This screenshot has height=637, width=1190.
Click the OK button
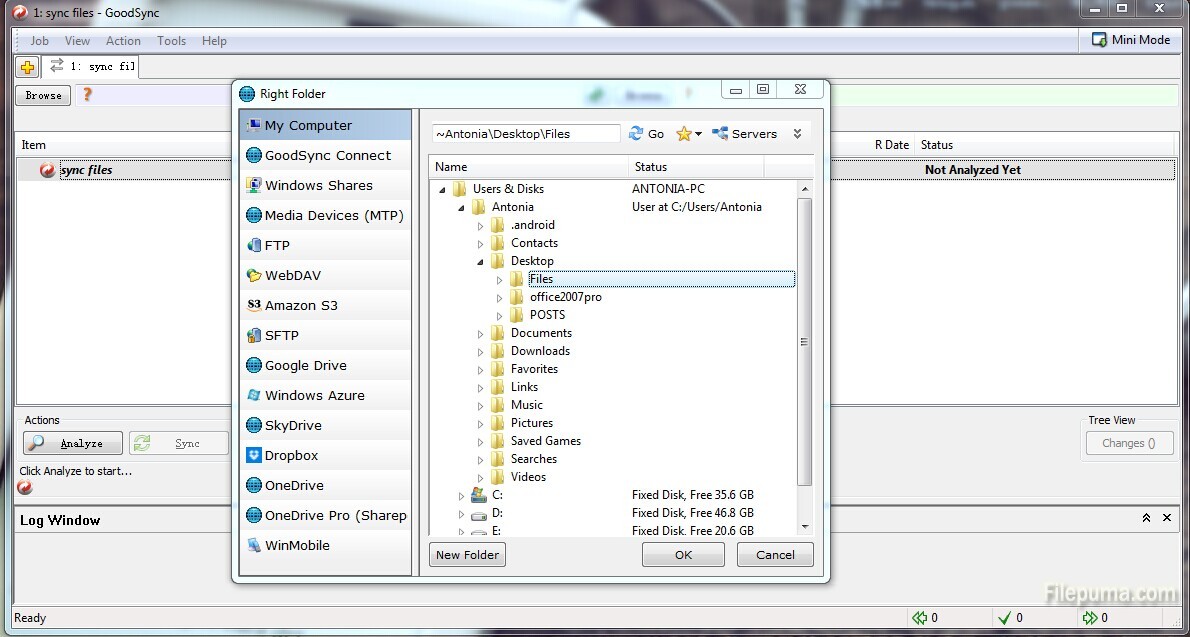pos(682,555)
